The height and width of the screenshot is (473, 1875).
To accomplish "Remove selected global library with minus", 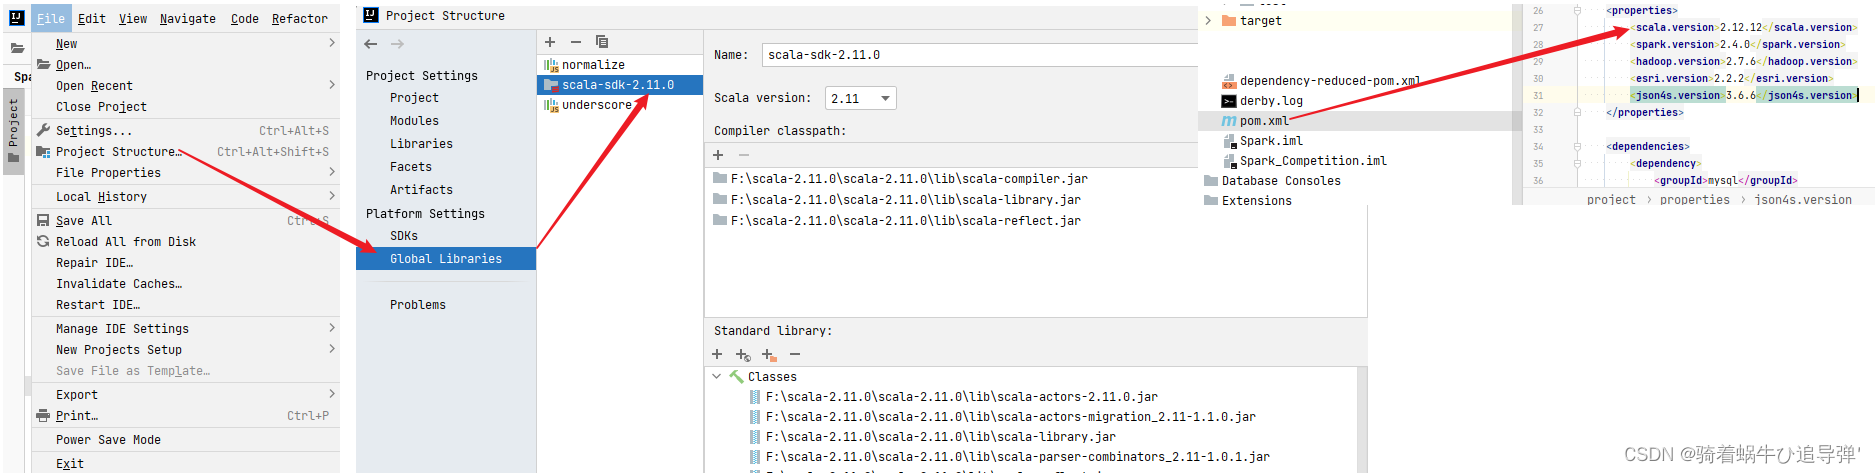I will tap(576, 42).
